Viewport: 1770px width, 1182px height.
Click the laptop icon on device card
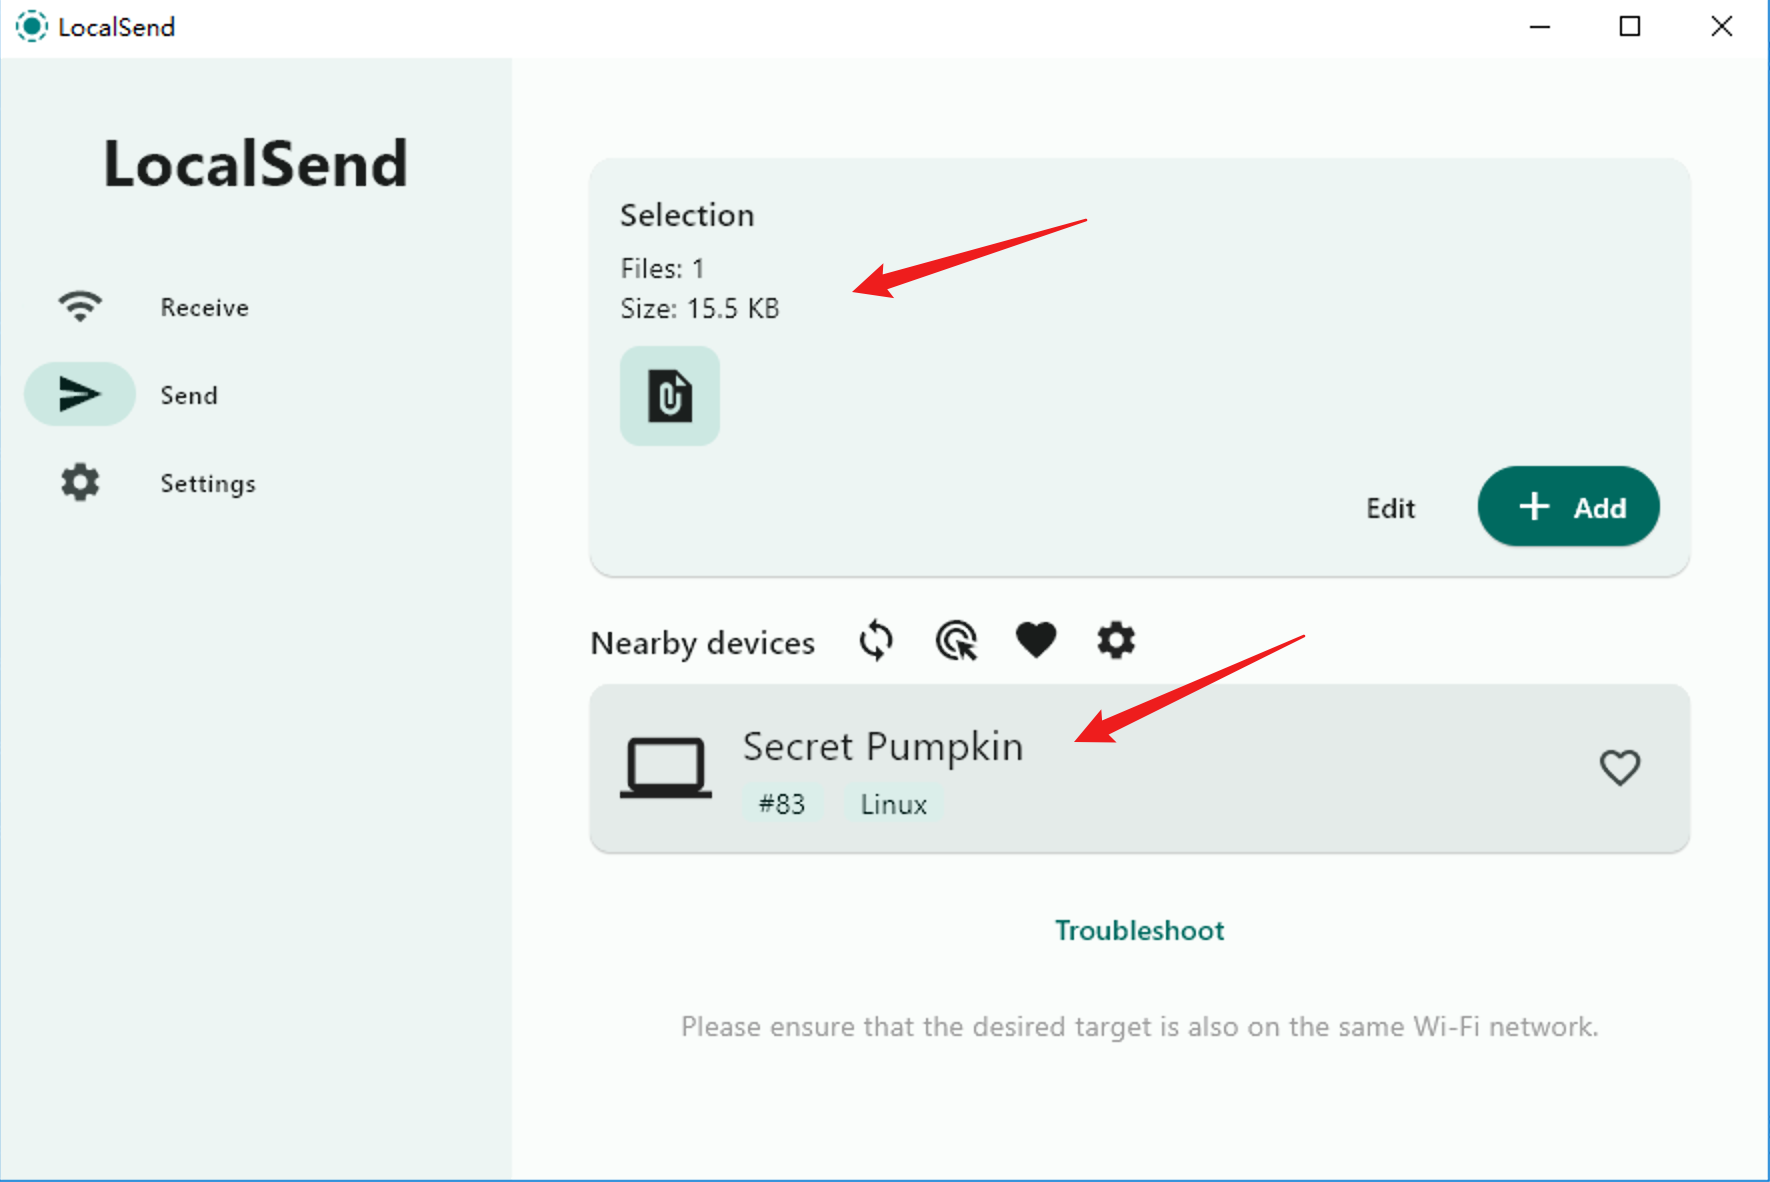point(666,768)
